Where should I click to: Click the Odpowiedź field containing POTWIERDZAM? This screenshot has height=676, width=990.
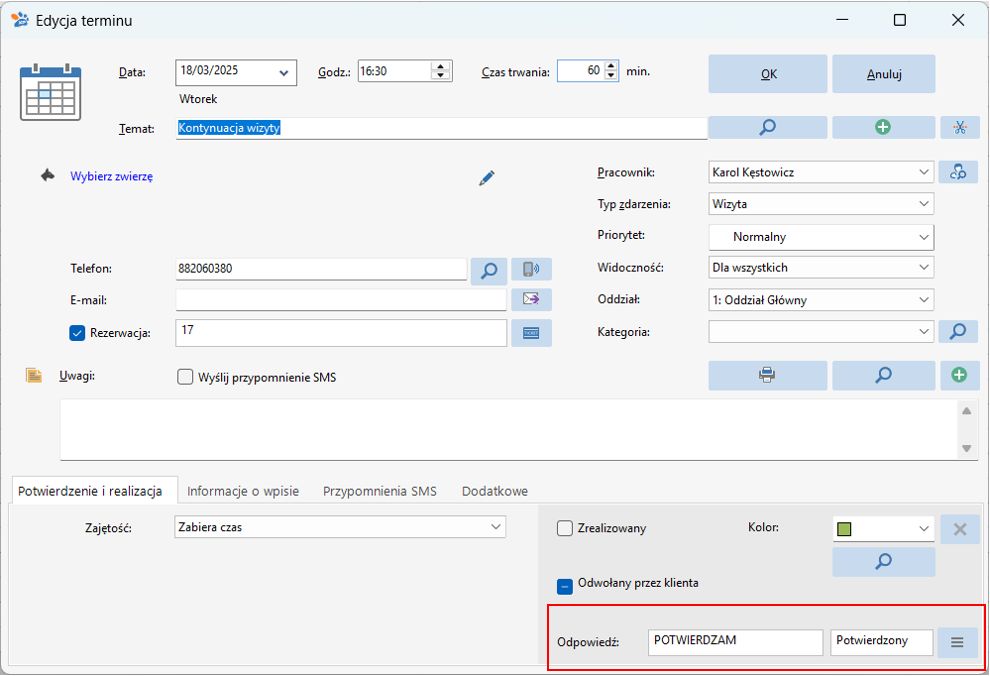tap(736, 643)
